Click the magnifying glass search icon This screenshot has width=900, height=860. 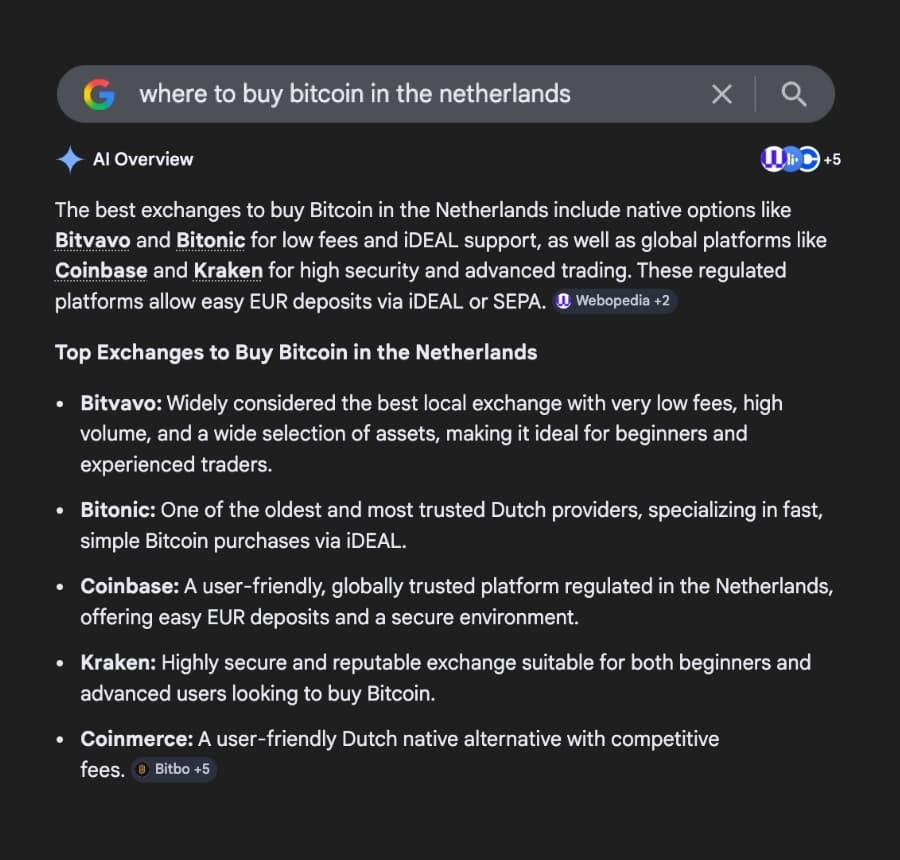[x=794, y=93]
